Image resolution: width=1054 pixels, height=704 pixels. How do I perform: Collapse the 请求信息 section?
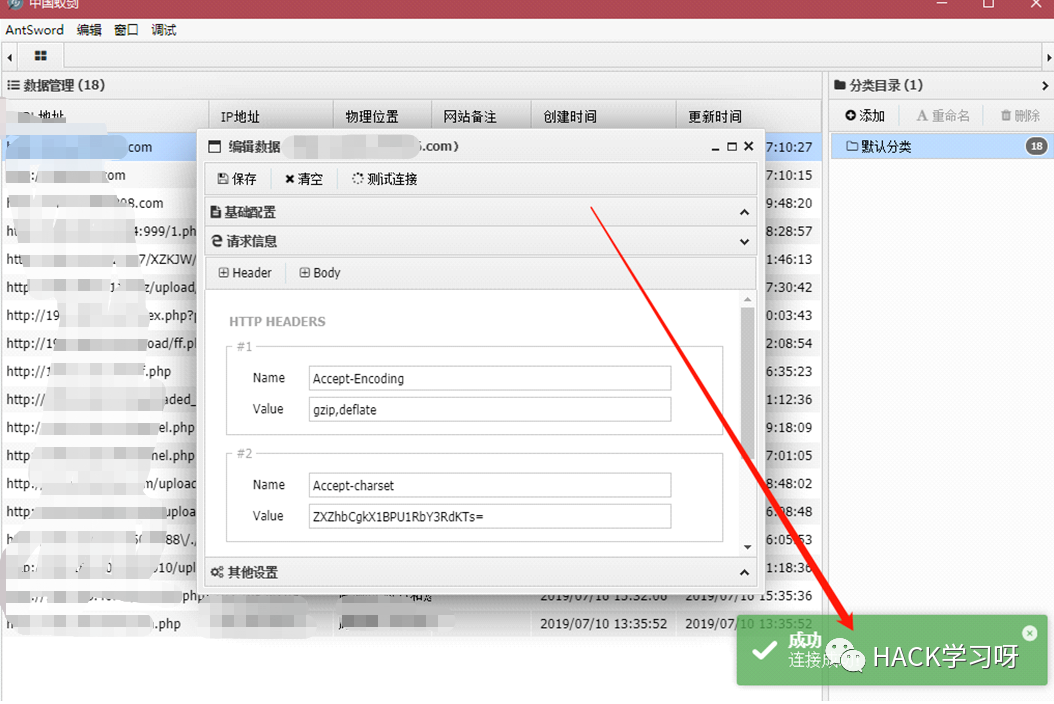point(481,241)
